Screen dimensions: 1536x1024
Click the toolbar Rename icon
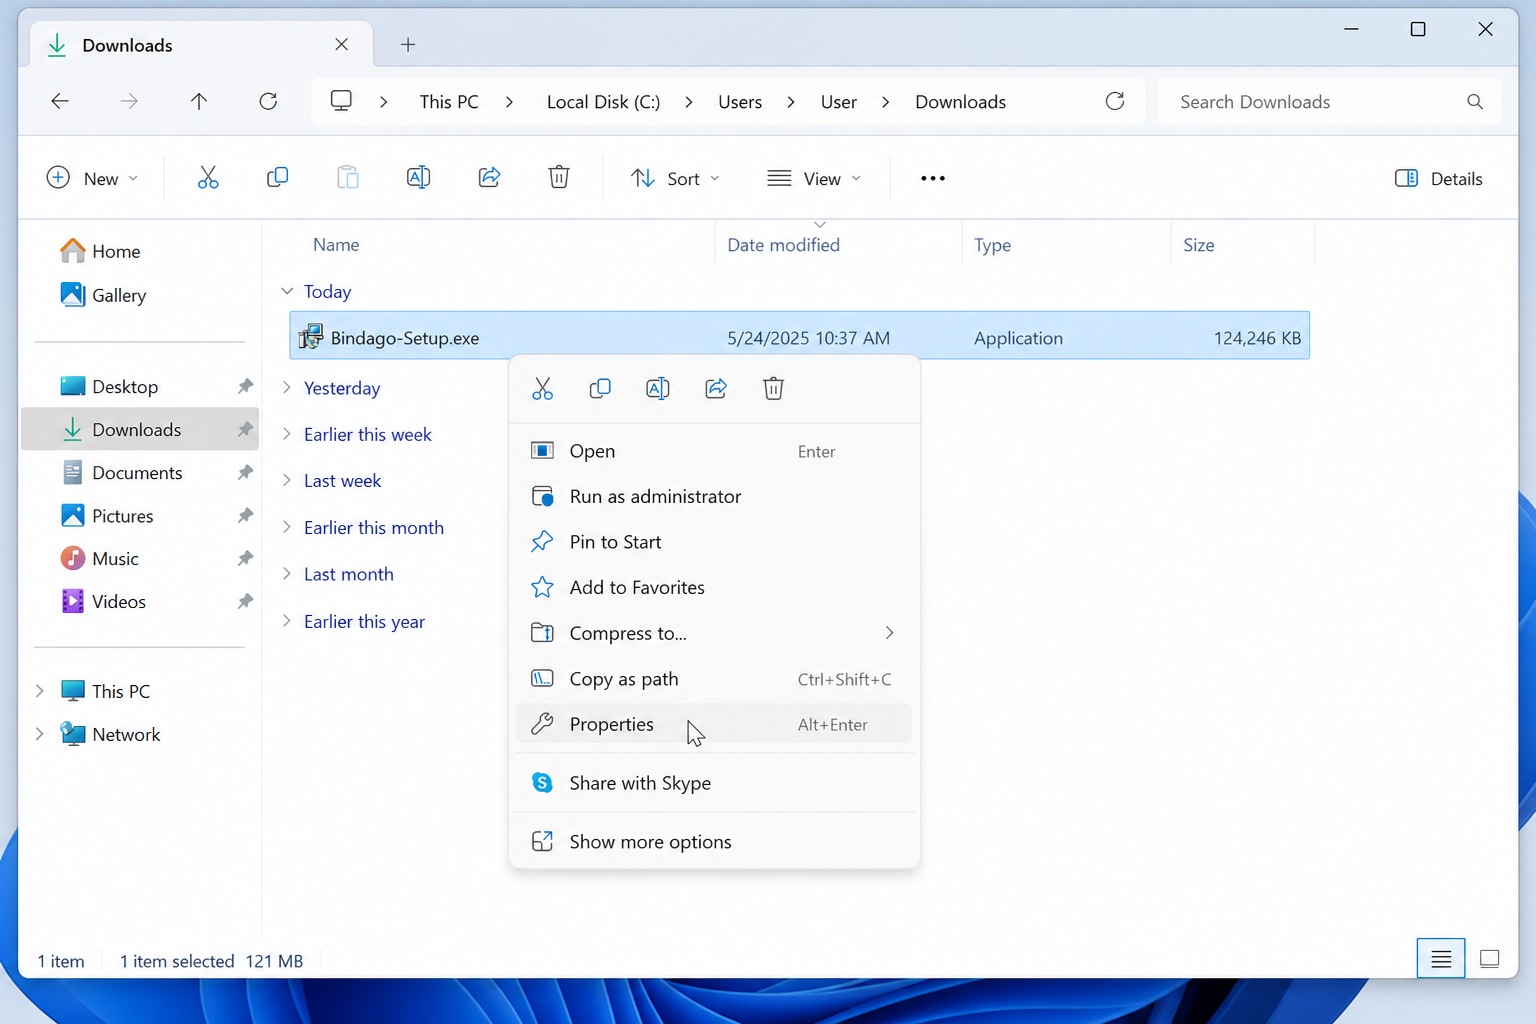pyautogui.click(x=418, y=178)
